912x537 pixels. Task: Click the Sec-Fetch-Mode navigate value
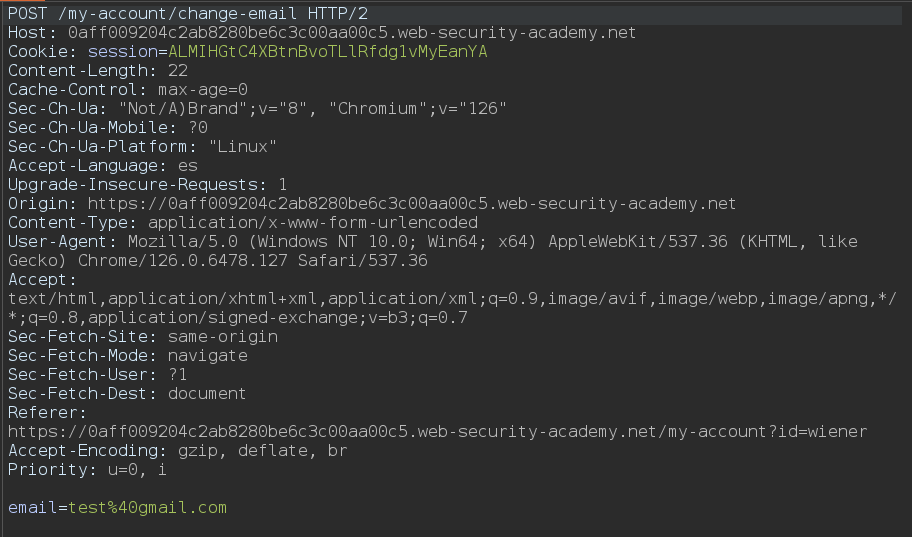click(208, 356)
